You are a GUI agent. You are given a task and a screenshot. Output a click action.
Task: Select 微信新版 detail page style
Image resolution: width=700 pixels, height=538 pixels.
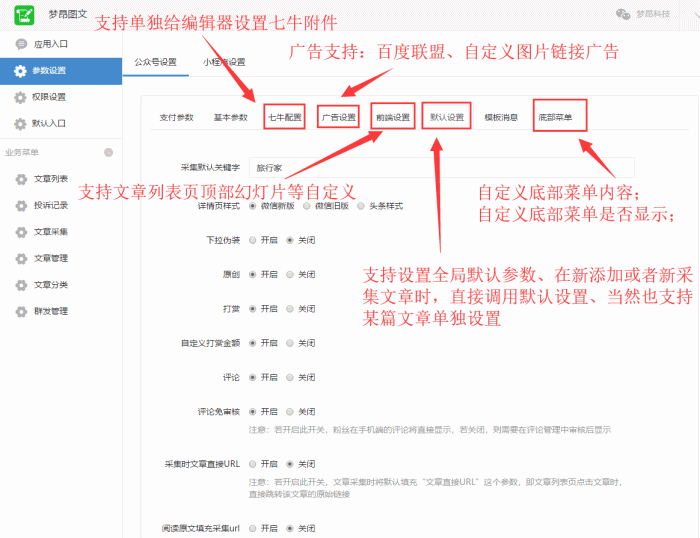coord(253,206)
